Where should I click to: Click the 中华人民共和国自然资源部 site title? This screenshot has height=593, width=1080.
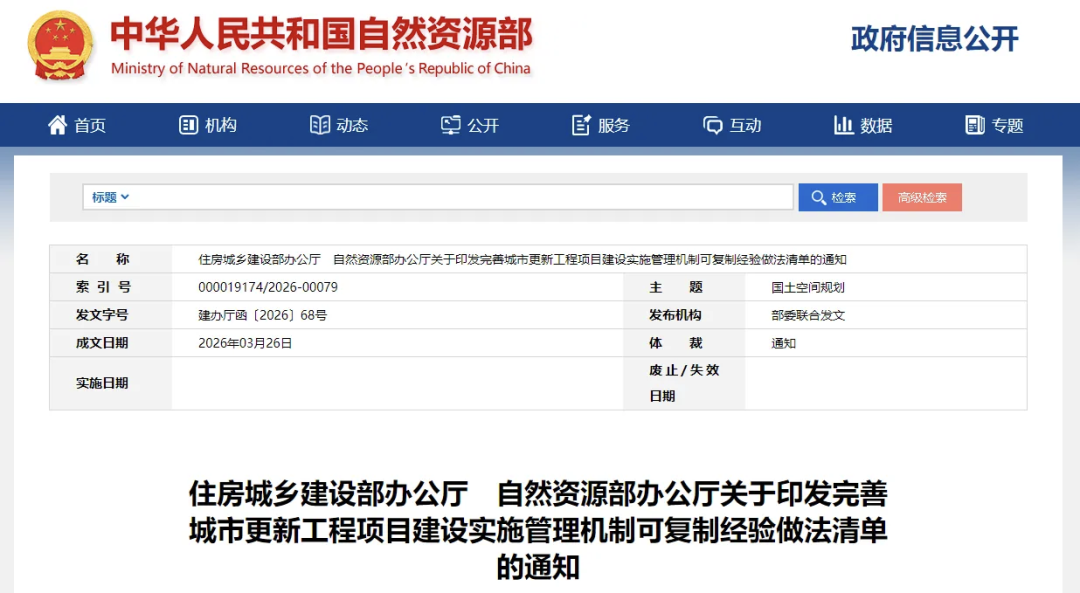320,35
